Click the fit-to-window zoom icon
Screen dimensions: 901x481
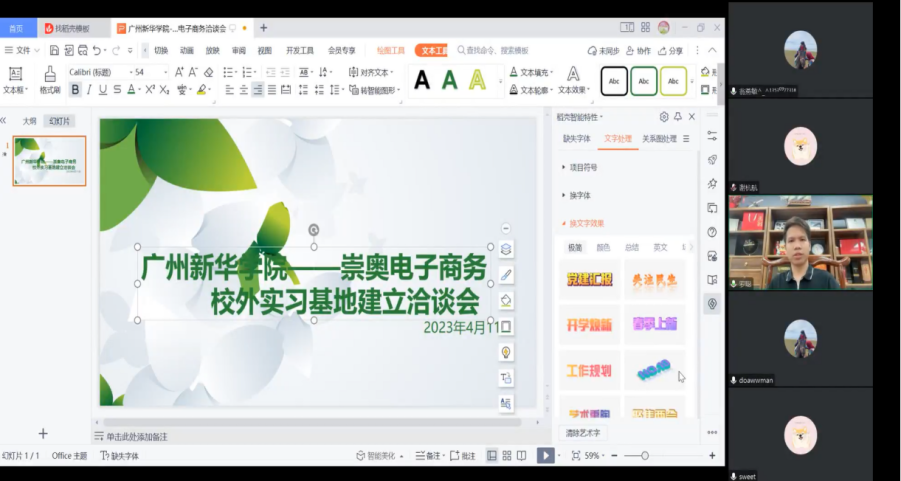pyautogui.click(x=576, y=456)
